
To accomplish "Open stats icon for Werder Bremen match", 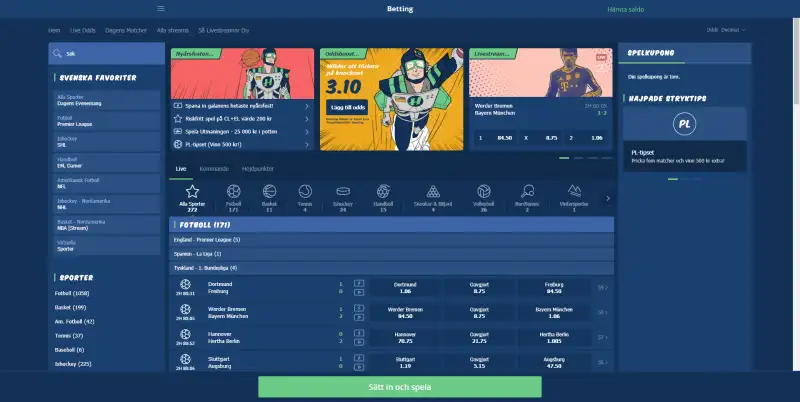I will 359,308.
